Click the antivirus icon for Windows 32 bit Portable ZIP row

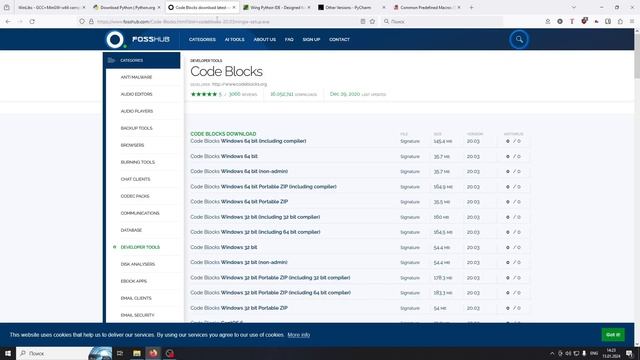pyautogui.click(x=508, y=308)
